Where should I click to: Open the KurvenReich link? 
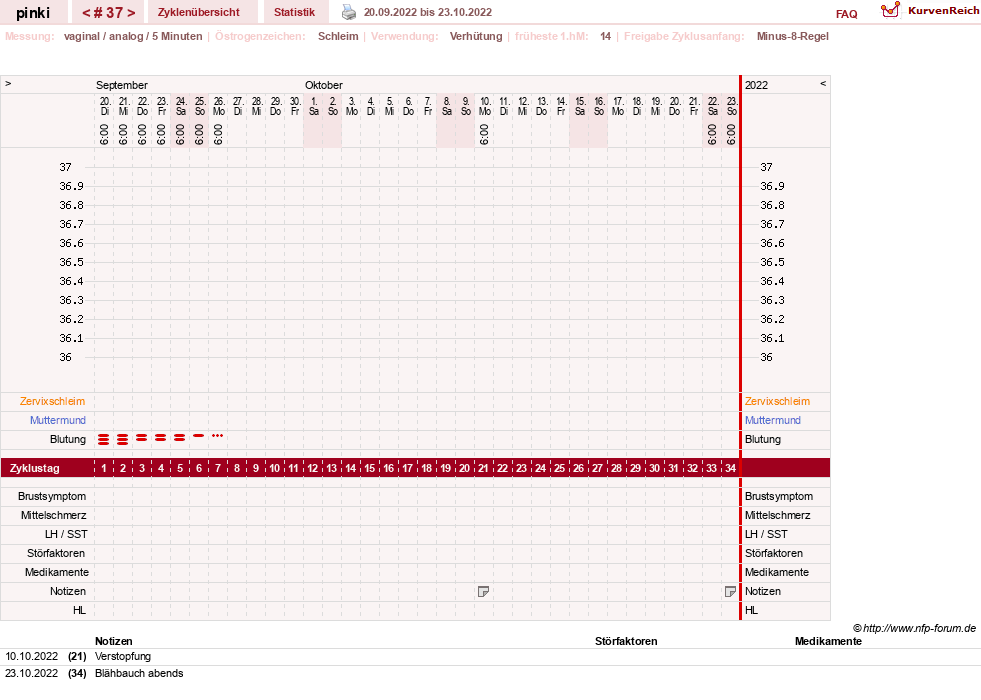(943, 11)
